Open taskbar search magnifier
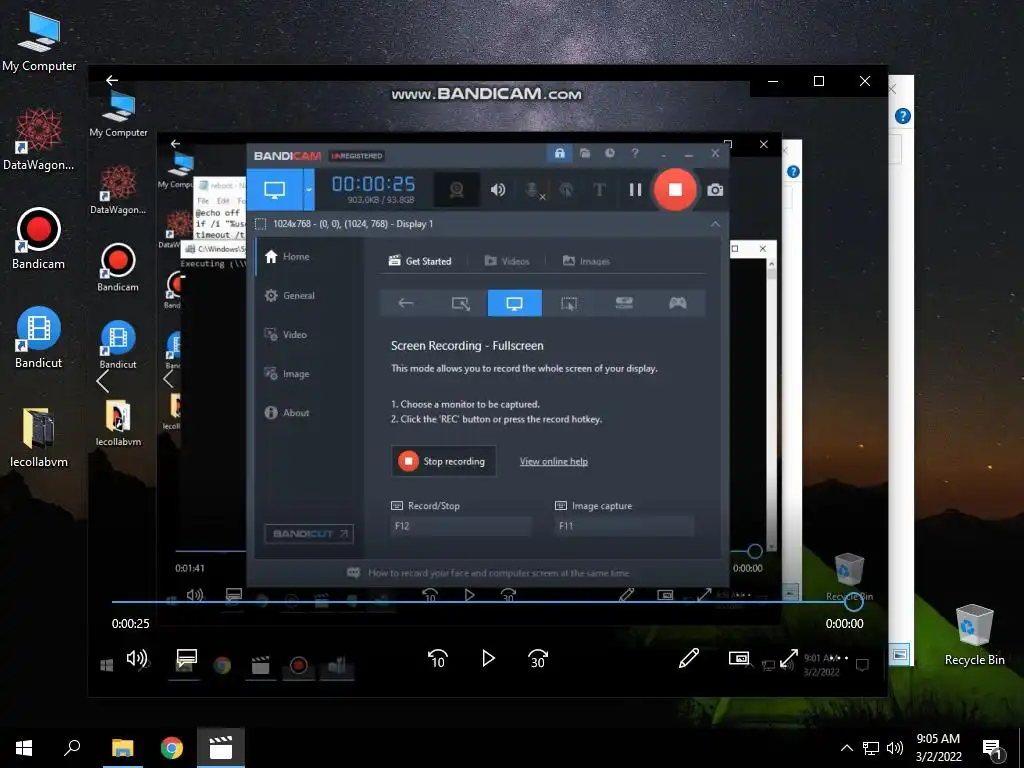Viewport: 1024px width, 768px height. point(72,748)
